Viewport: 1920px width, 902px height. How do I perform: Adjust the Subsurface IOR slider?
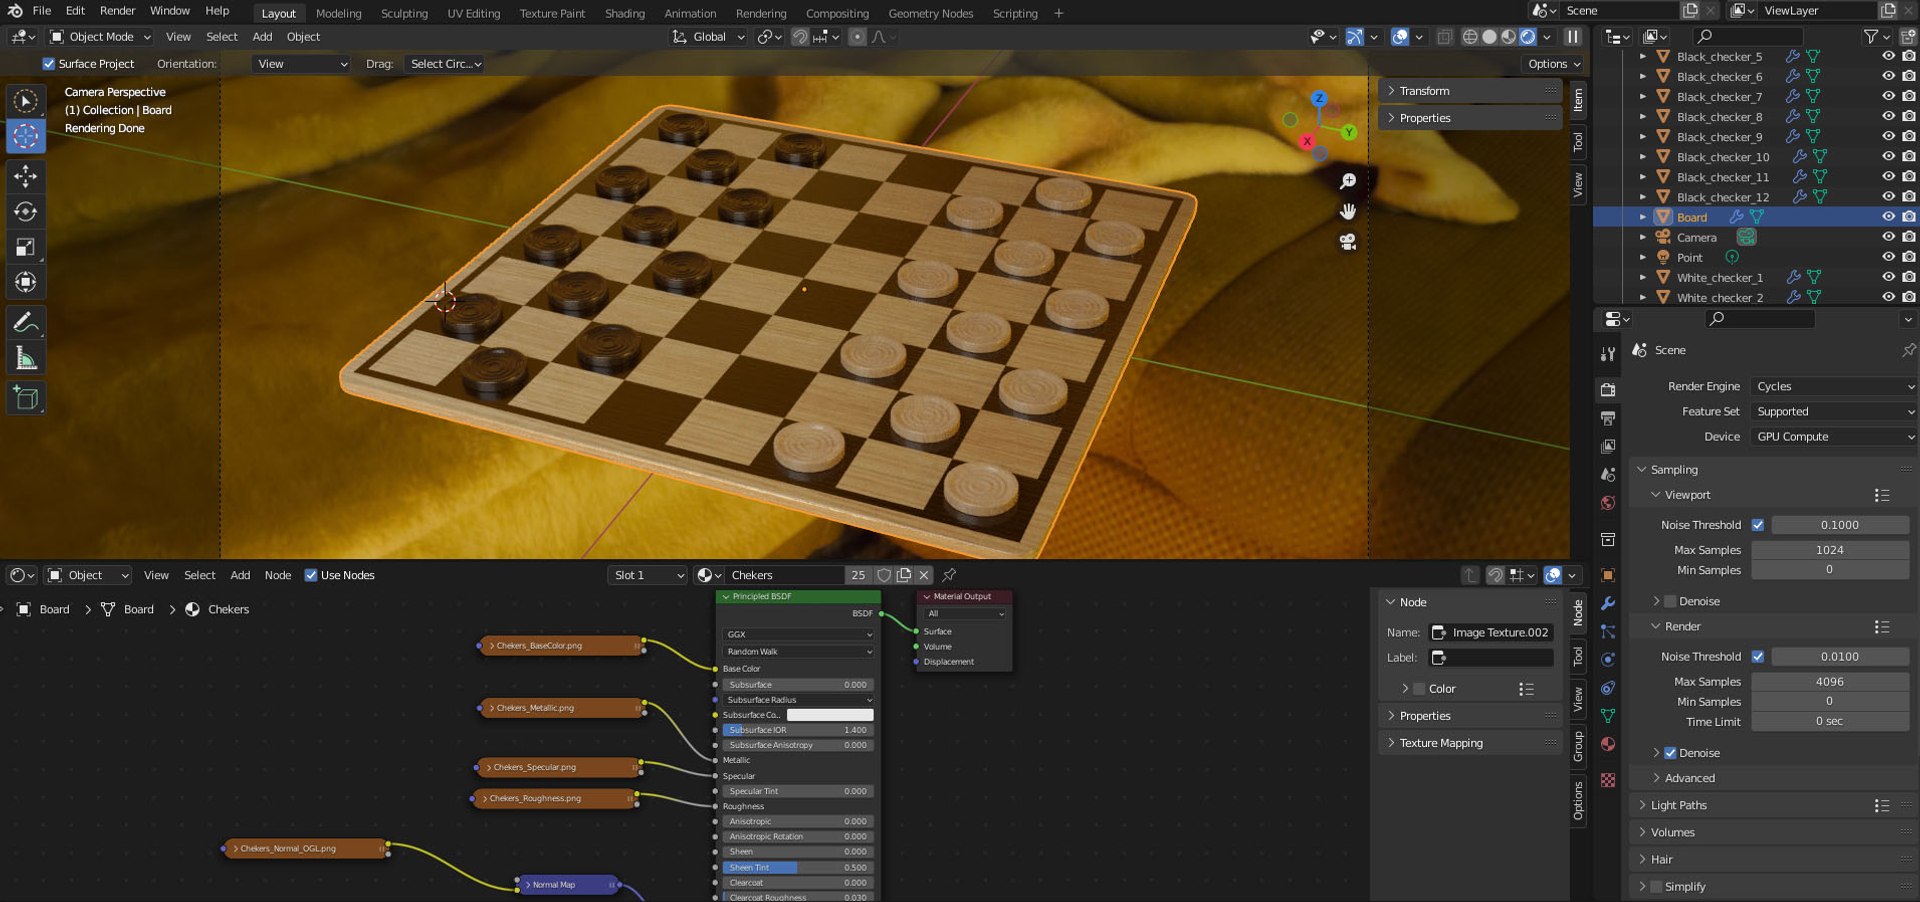pos(797,730)
